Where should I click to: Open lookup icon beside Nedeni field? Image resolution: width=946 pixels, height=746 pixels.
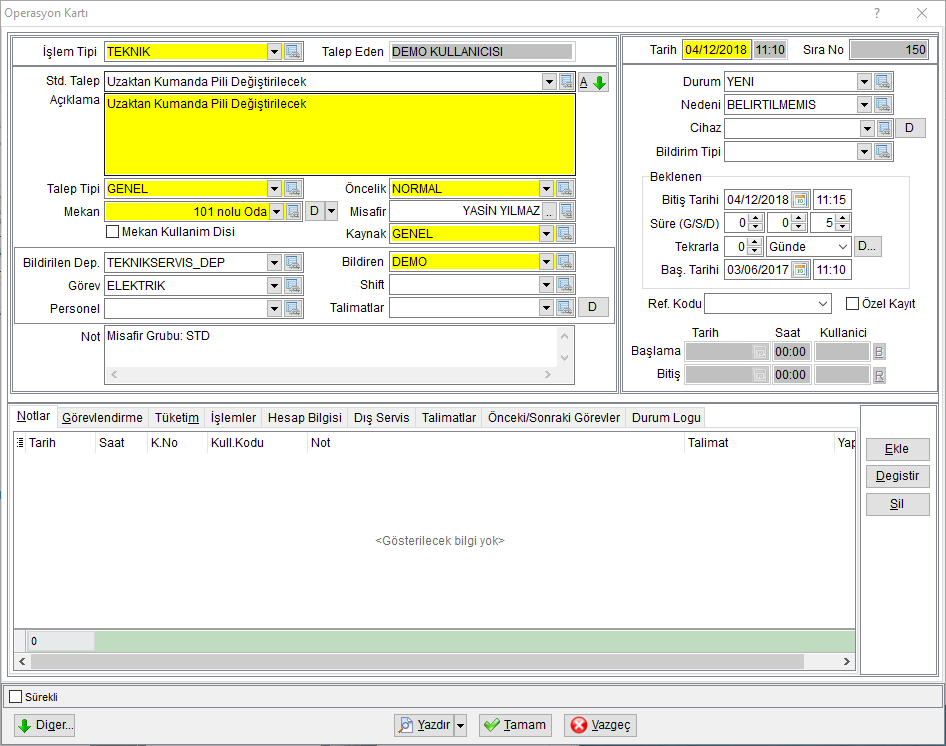pyautogui.click(x=883, y=104)
